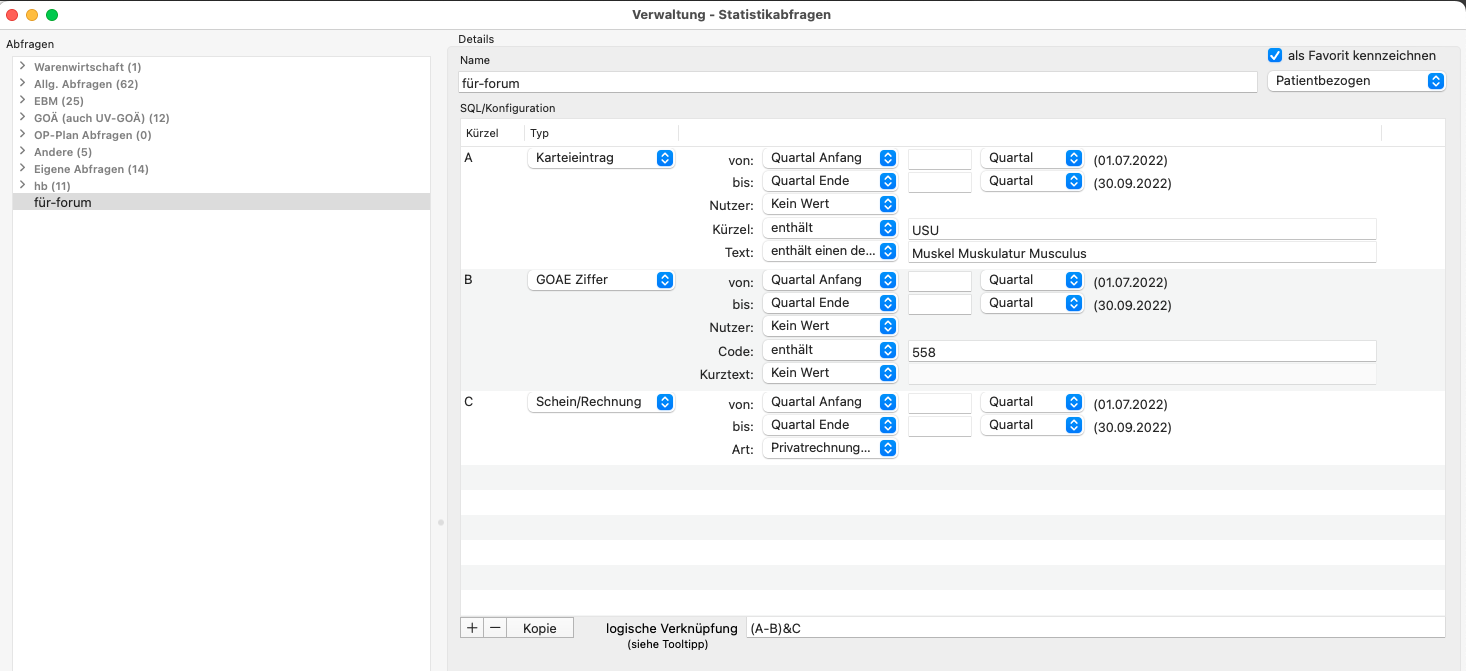The image size is (1466, 671).
Task: Open row A 'bis' Quartal Ende dropdown
Action: pyautogui.click(x=830, y=181)
